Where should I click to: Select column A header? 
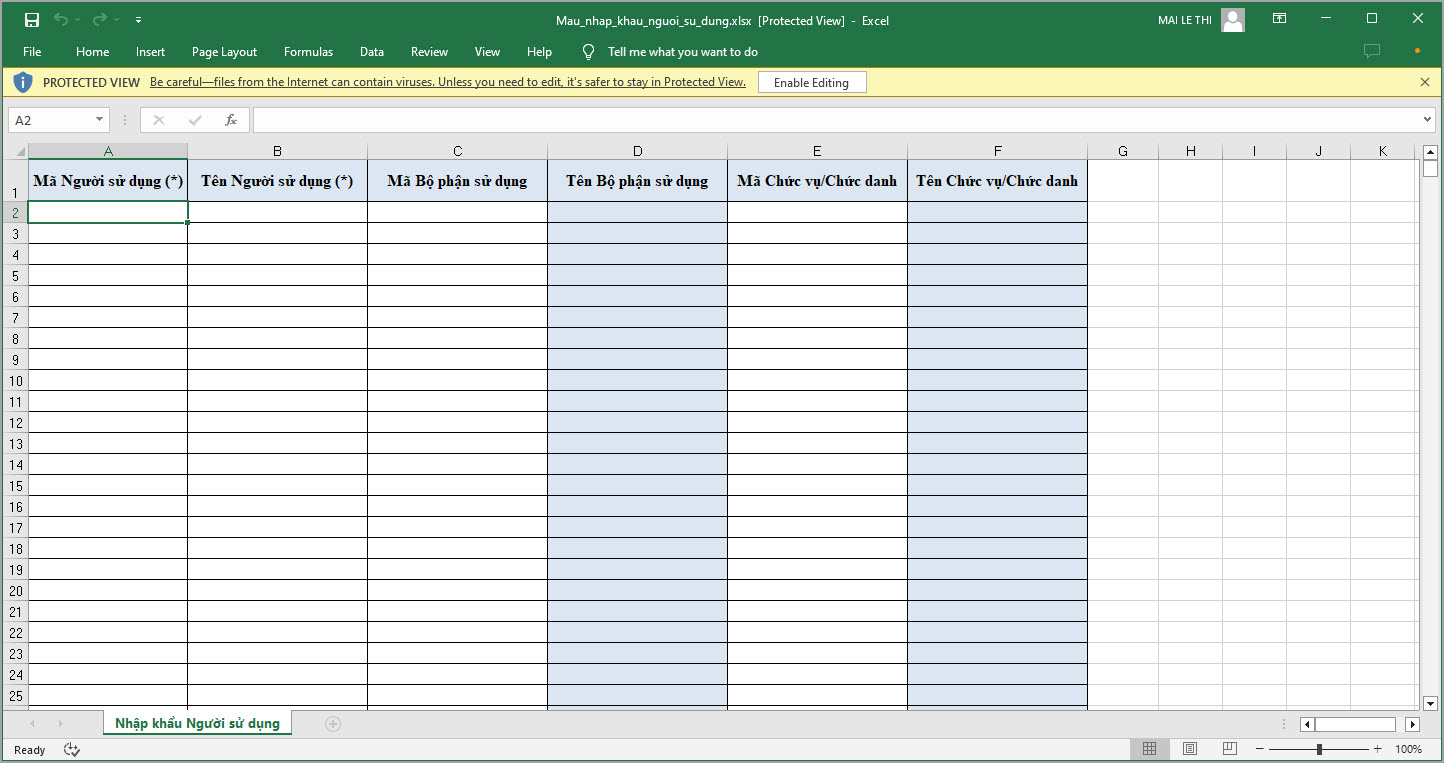(108, 151)
